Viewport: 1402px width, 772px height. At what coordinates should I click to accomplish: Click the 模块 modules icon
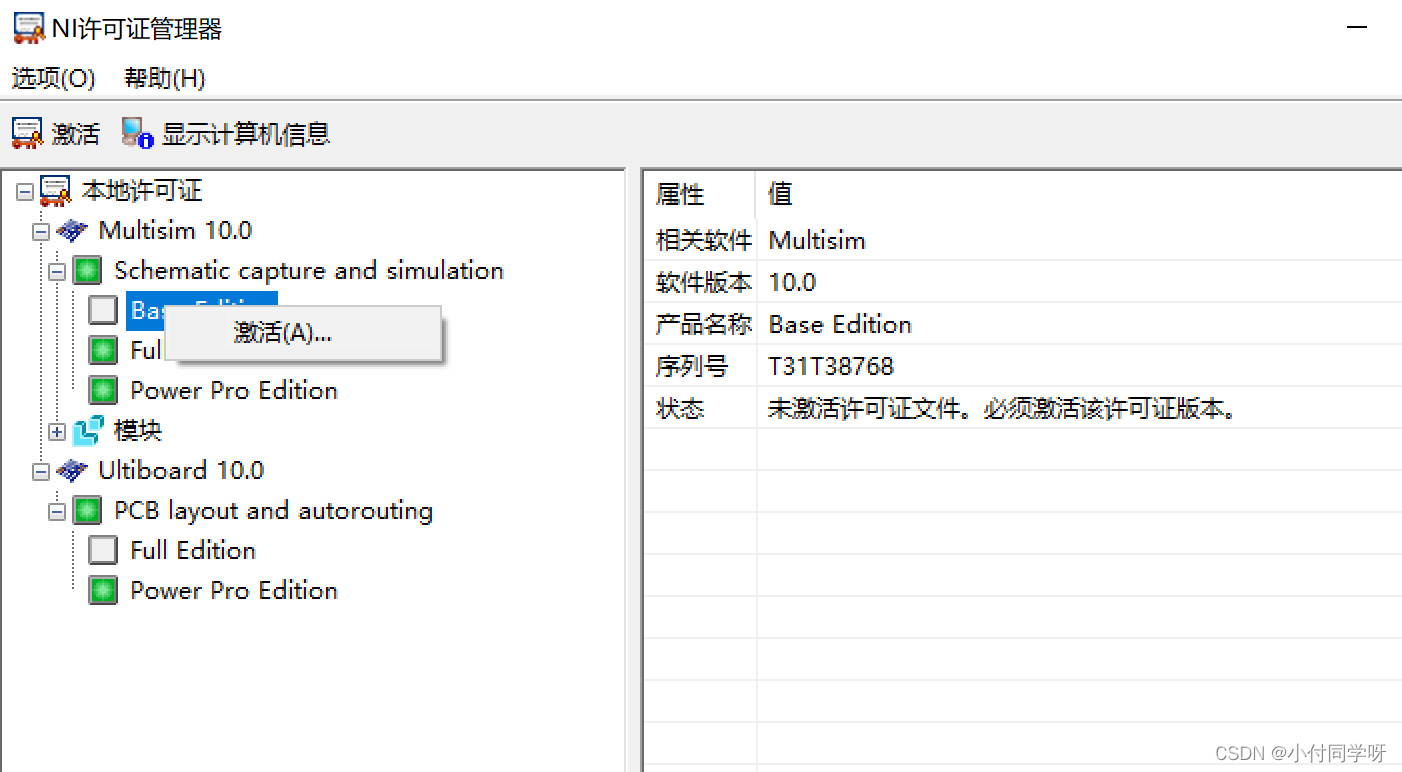click(88, 431)
